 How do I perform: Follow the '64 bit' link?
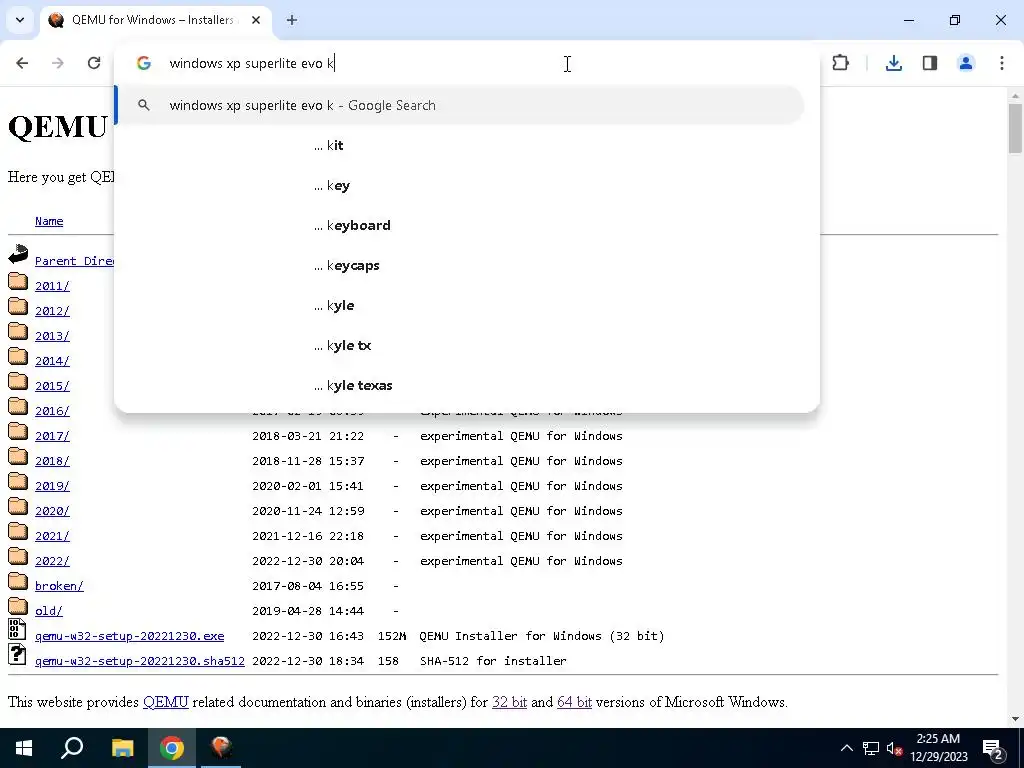coord(574,702)
